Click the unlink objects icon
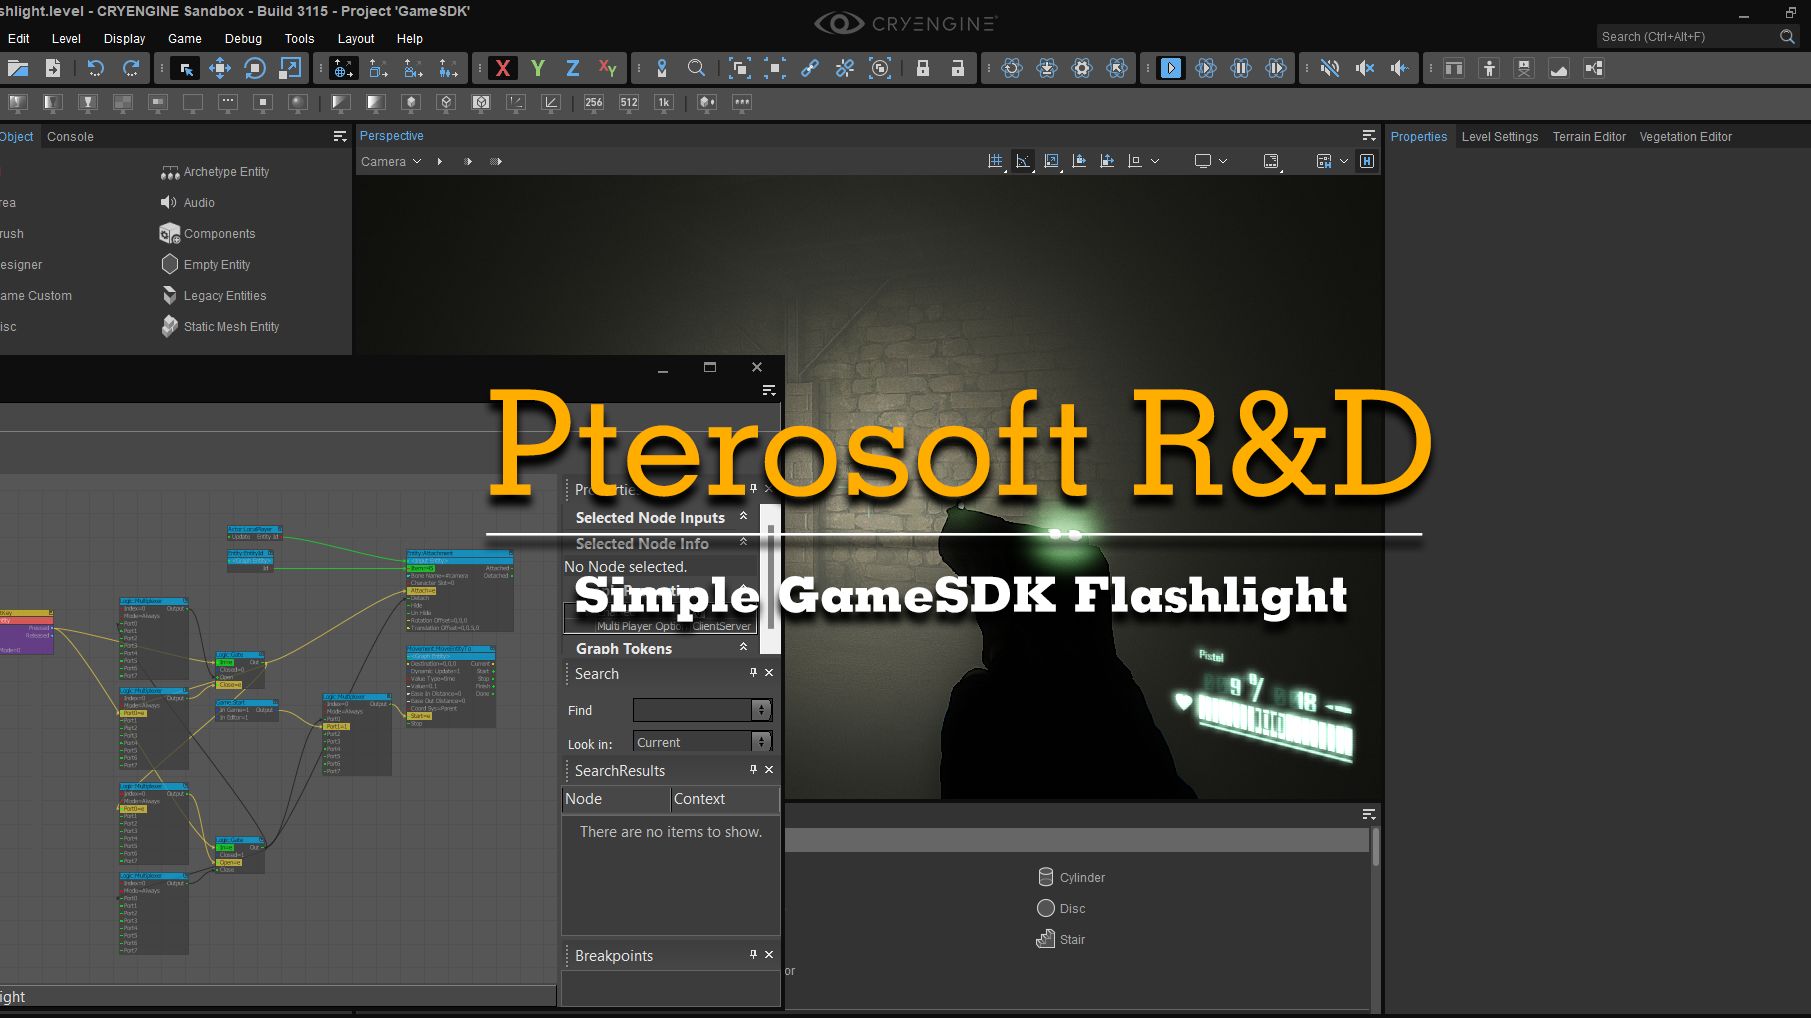The image size is (1811, 1018). (845, 68)
